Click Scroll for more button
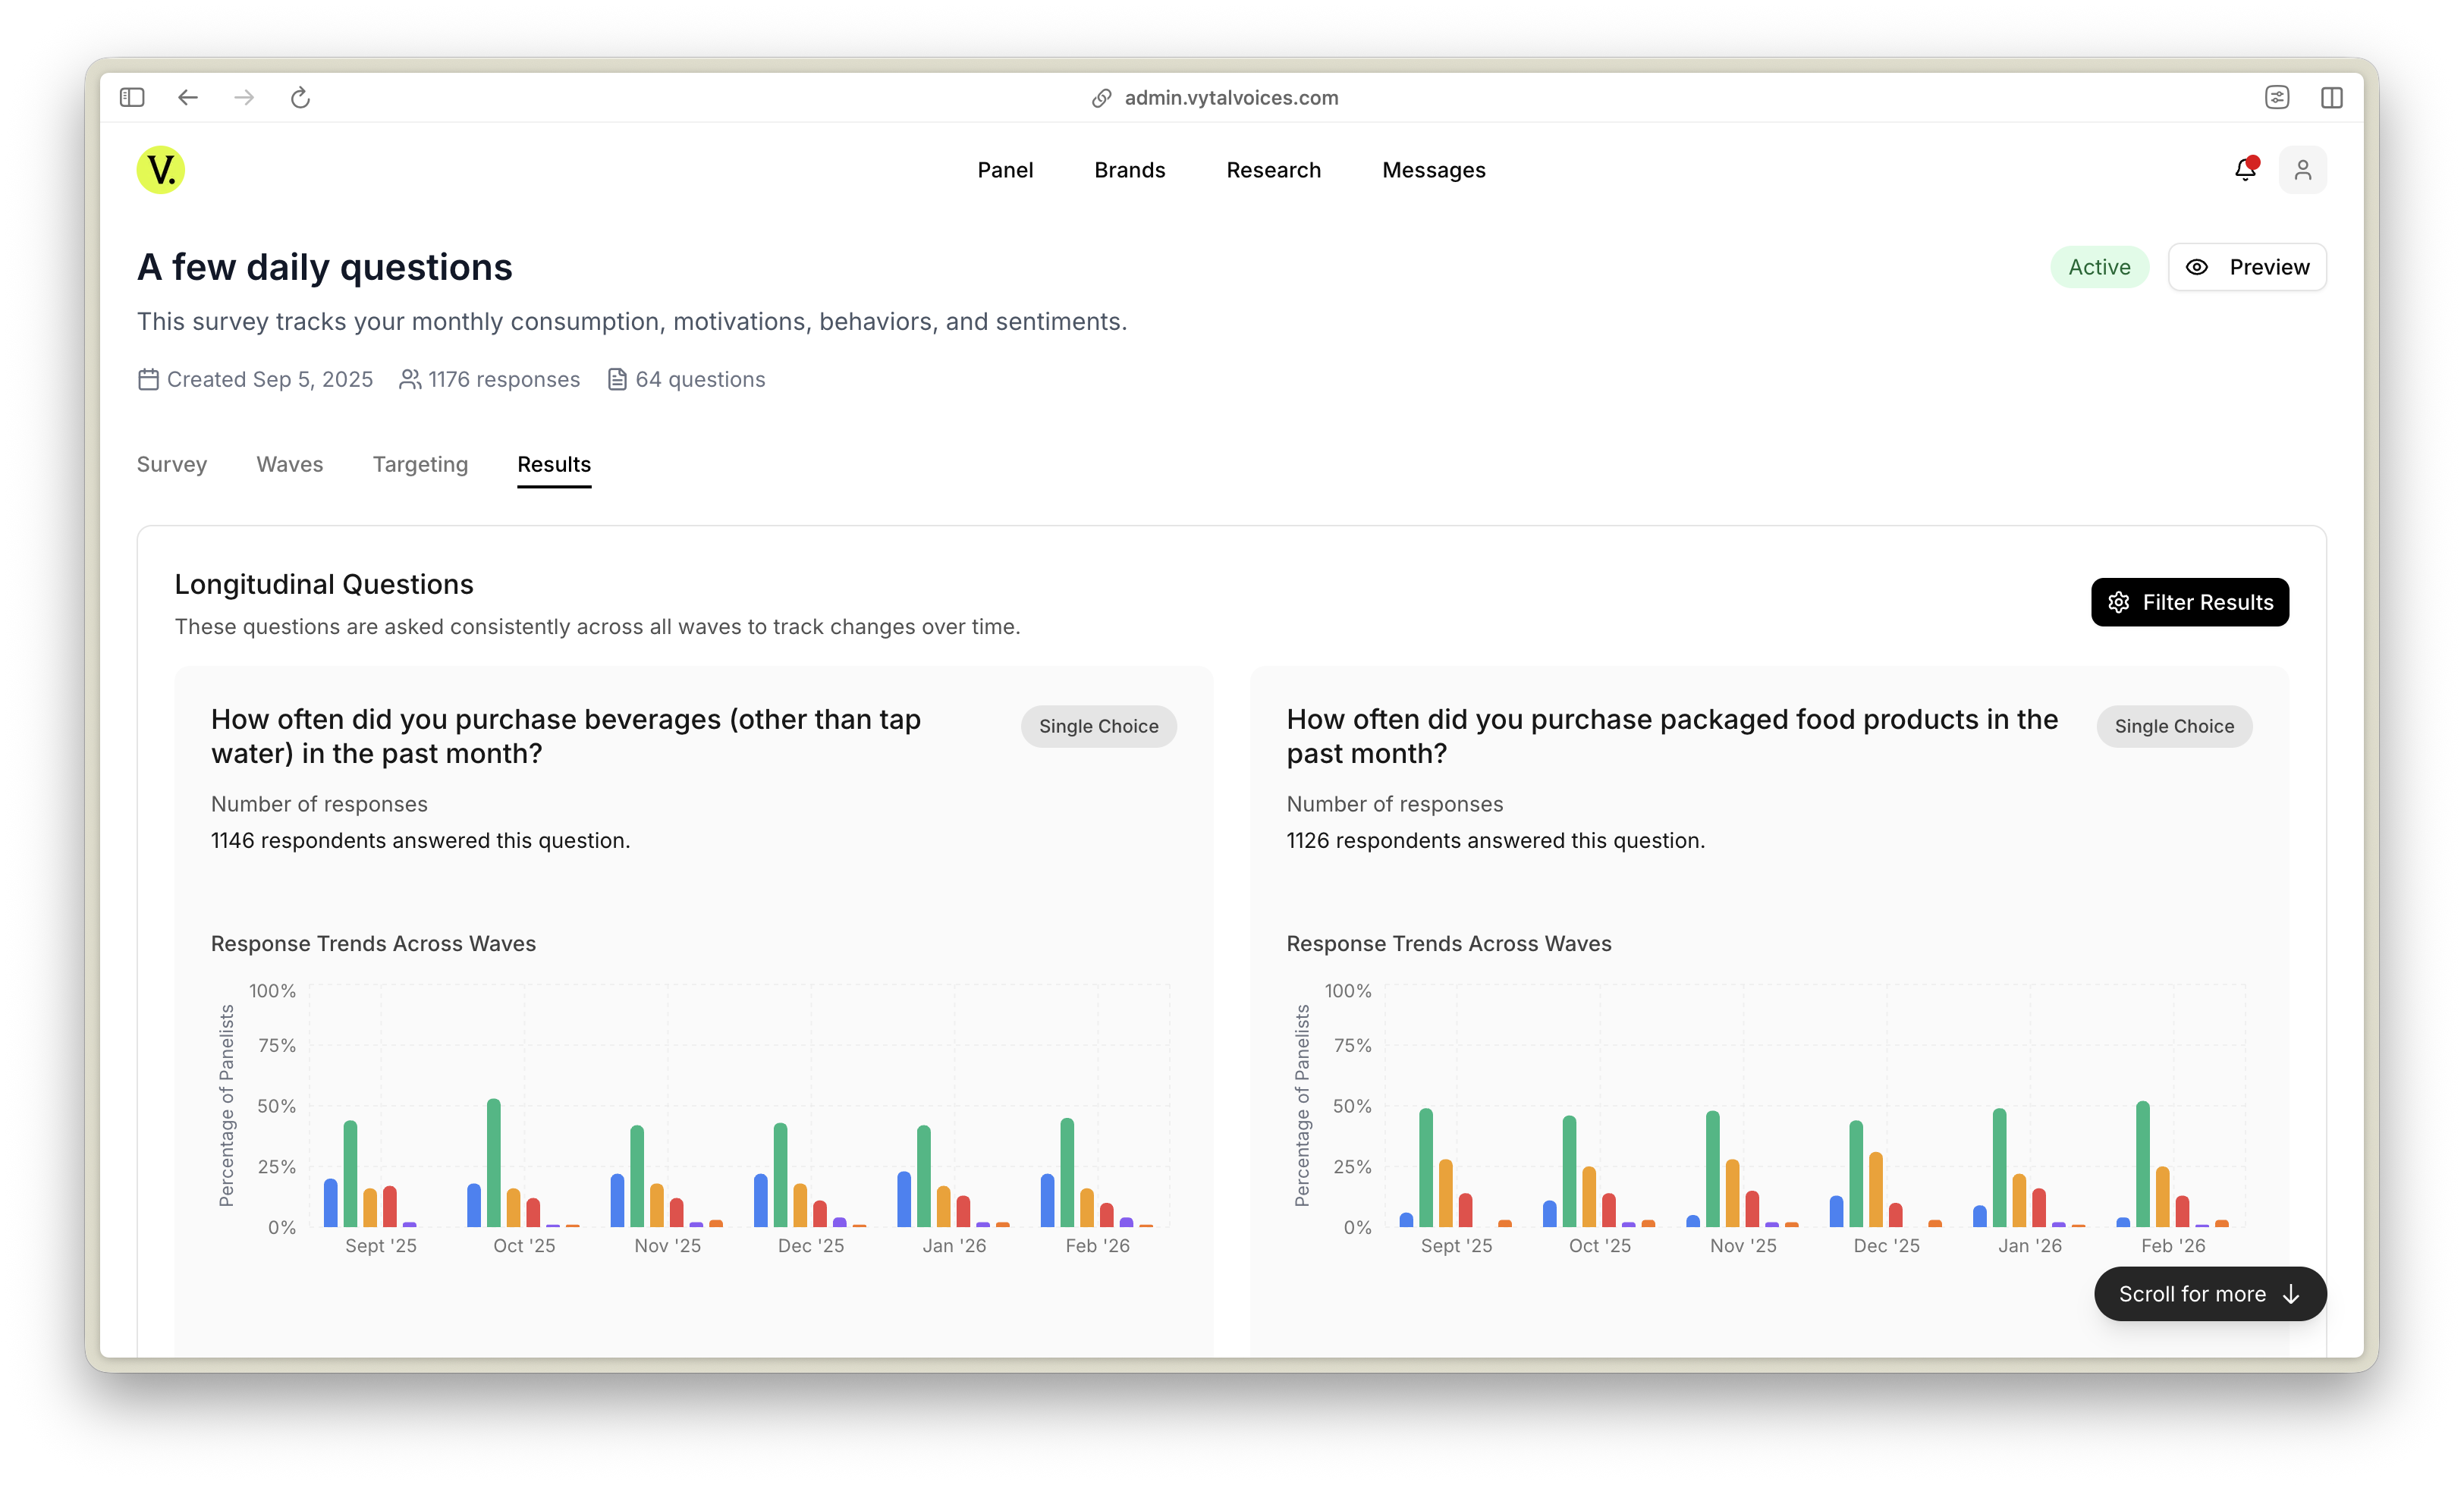 2209,1294
